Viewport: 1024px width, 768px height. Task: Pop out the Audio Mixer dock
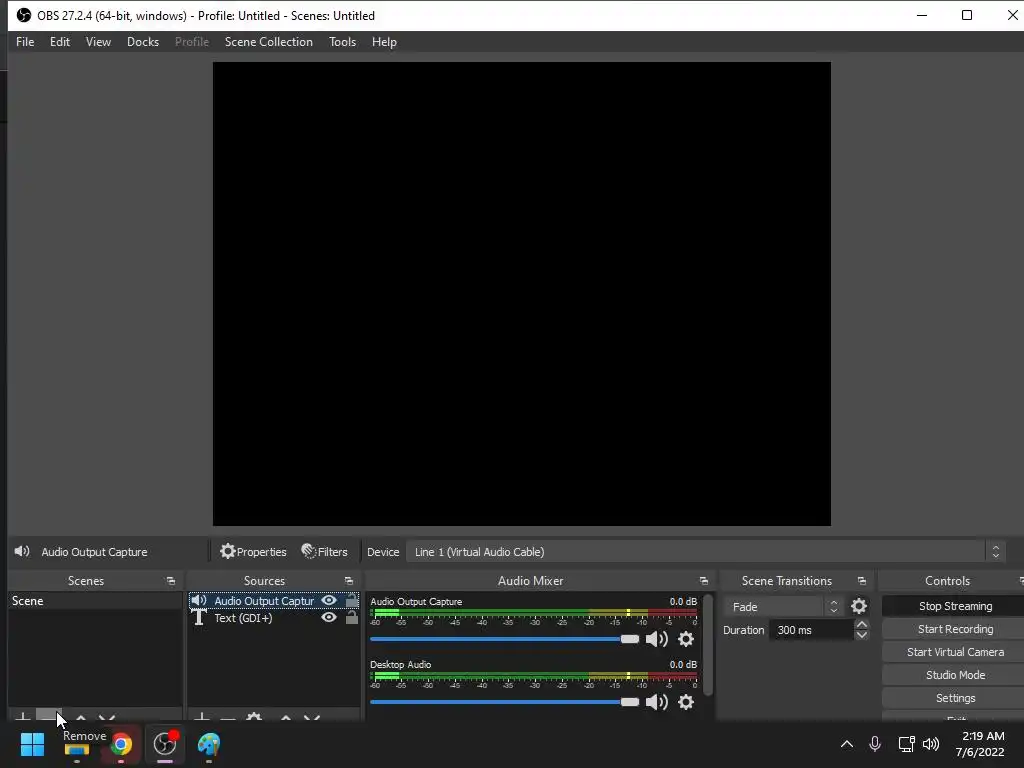tap(703, 581)
